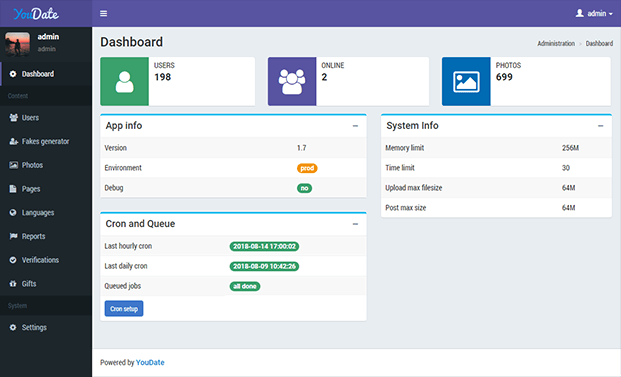Click the blue Photos stat icon
The width and height of the screenshot is (621, 377).
click(x=466, y=82)
